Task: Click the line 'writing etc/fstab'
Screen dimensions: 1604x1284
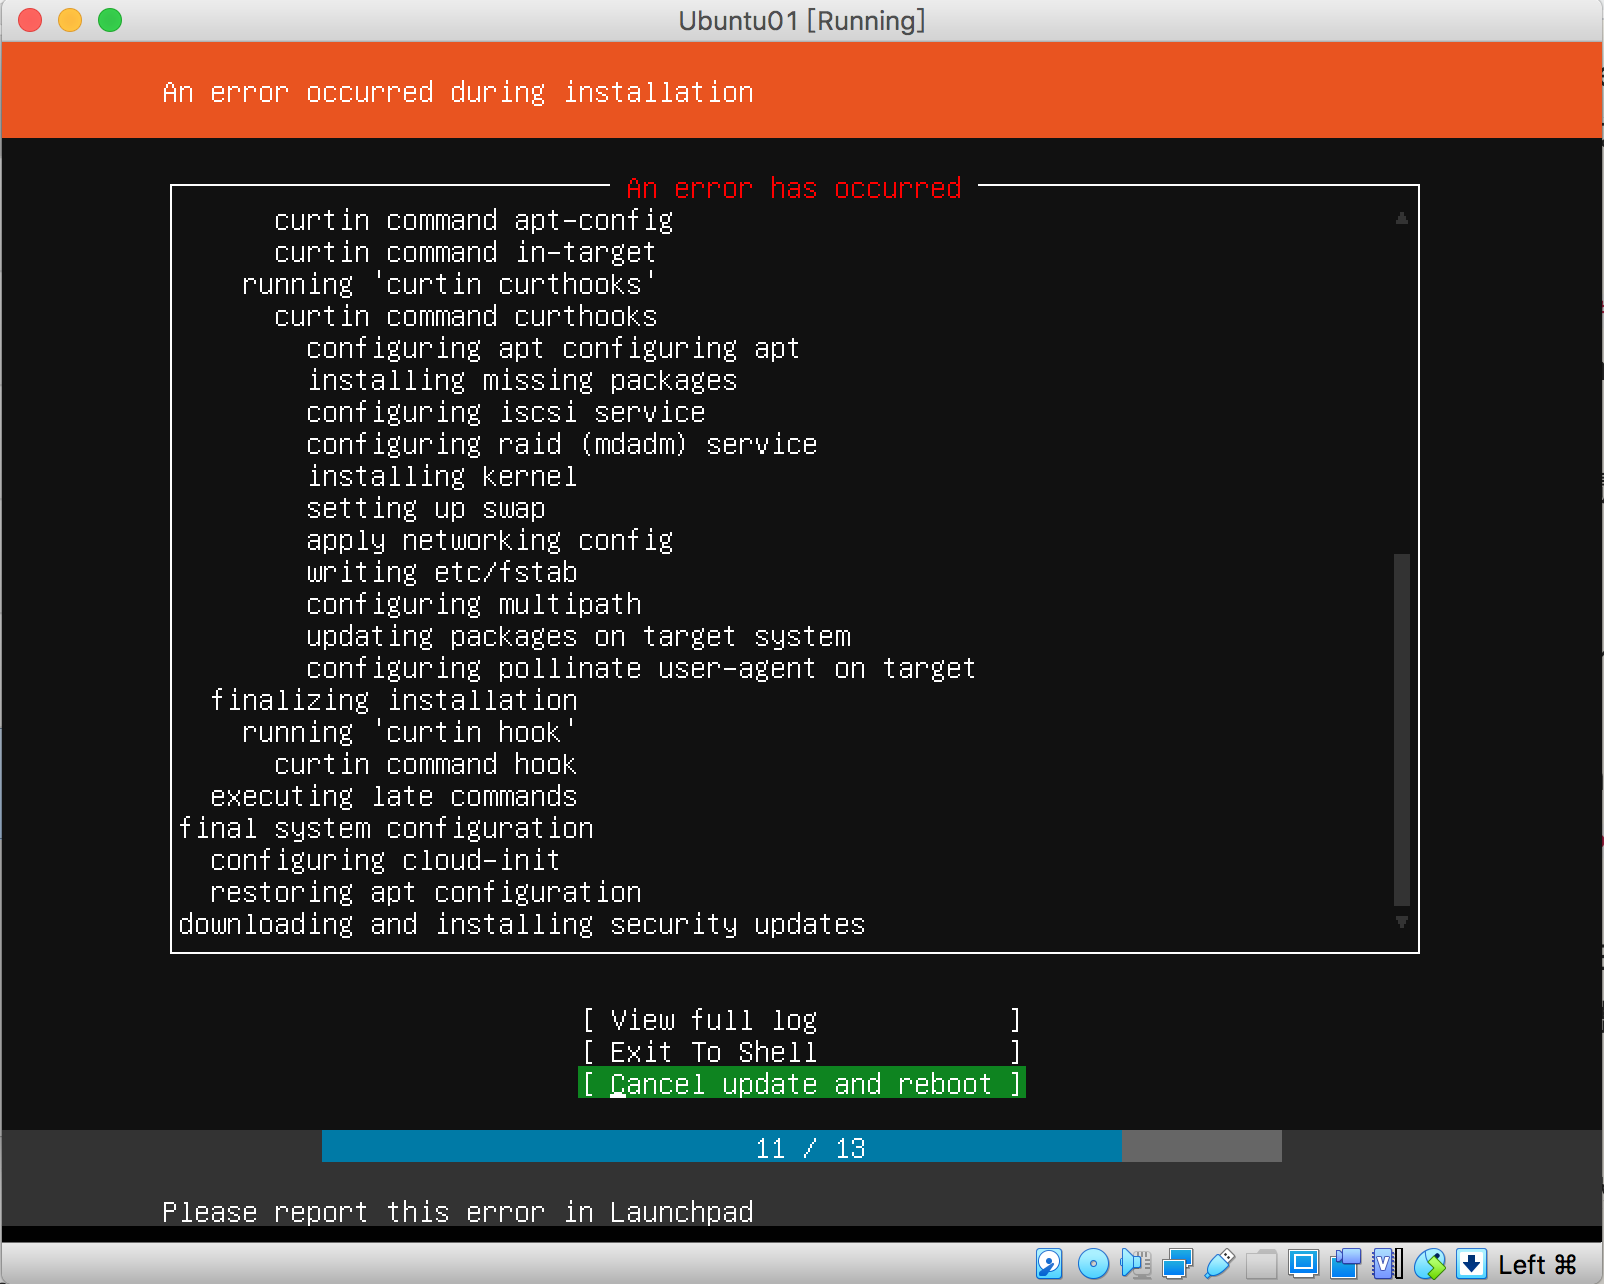Action: point(442,572)
